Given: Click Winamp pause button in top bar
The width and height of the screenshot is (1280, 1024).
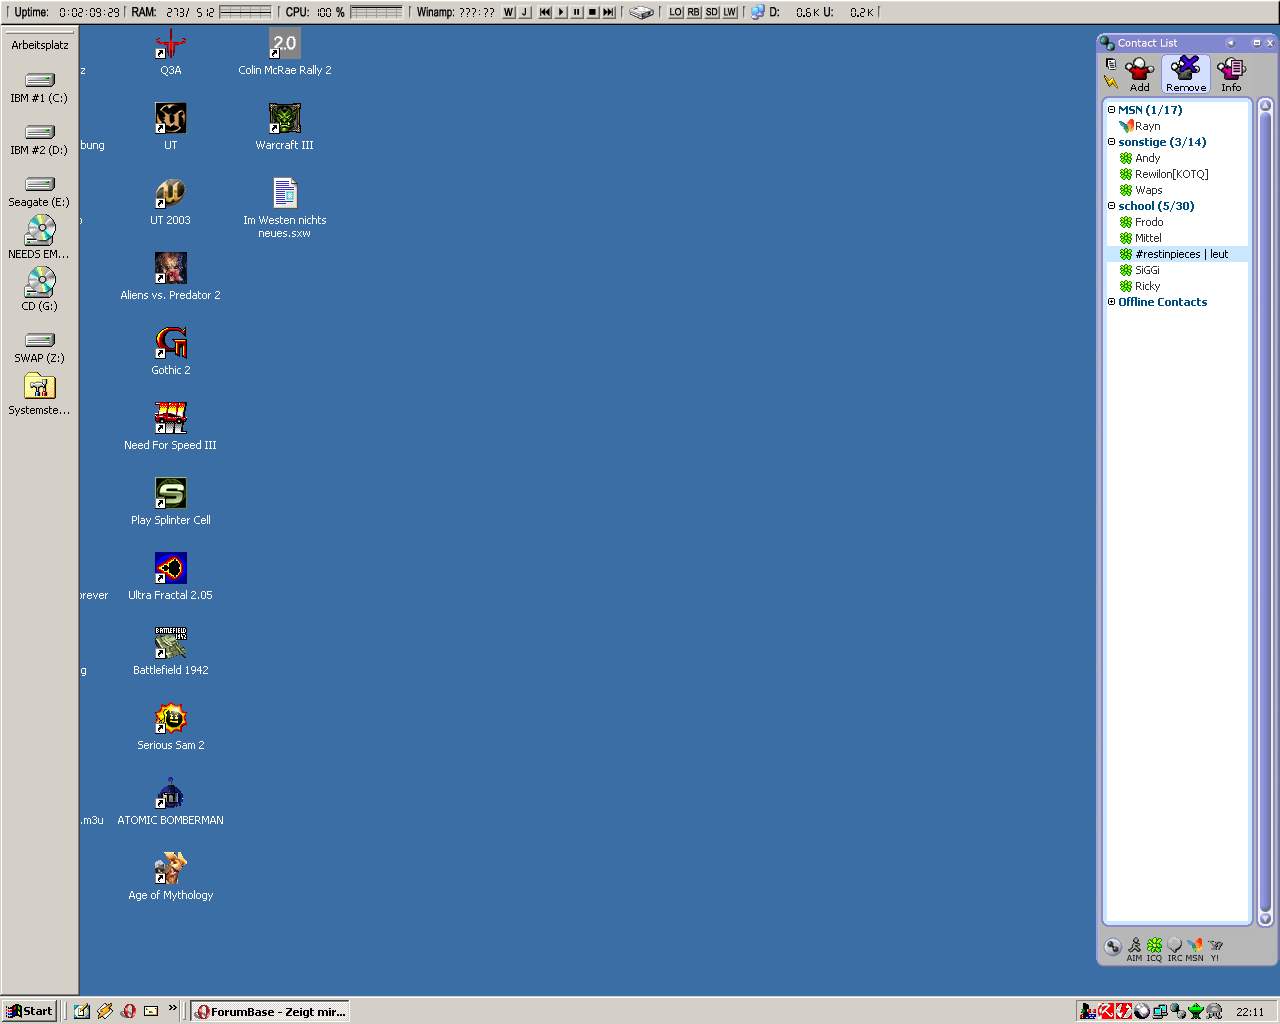Looking at the screenshot, I should click(x=577, y=12).
